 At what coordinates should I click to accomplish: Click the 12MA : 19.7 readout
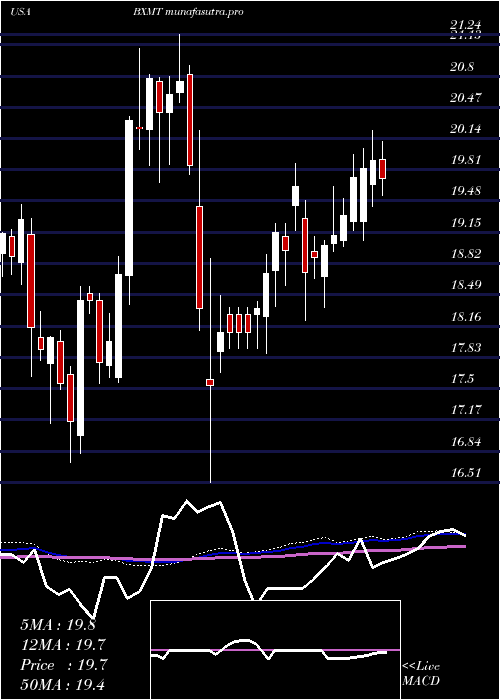pyautogui.click(x=64, y=645)
